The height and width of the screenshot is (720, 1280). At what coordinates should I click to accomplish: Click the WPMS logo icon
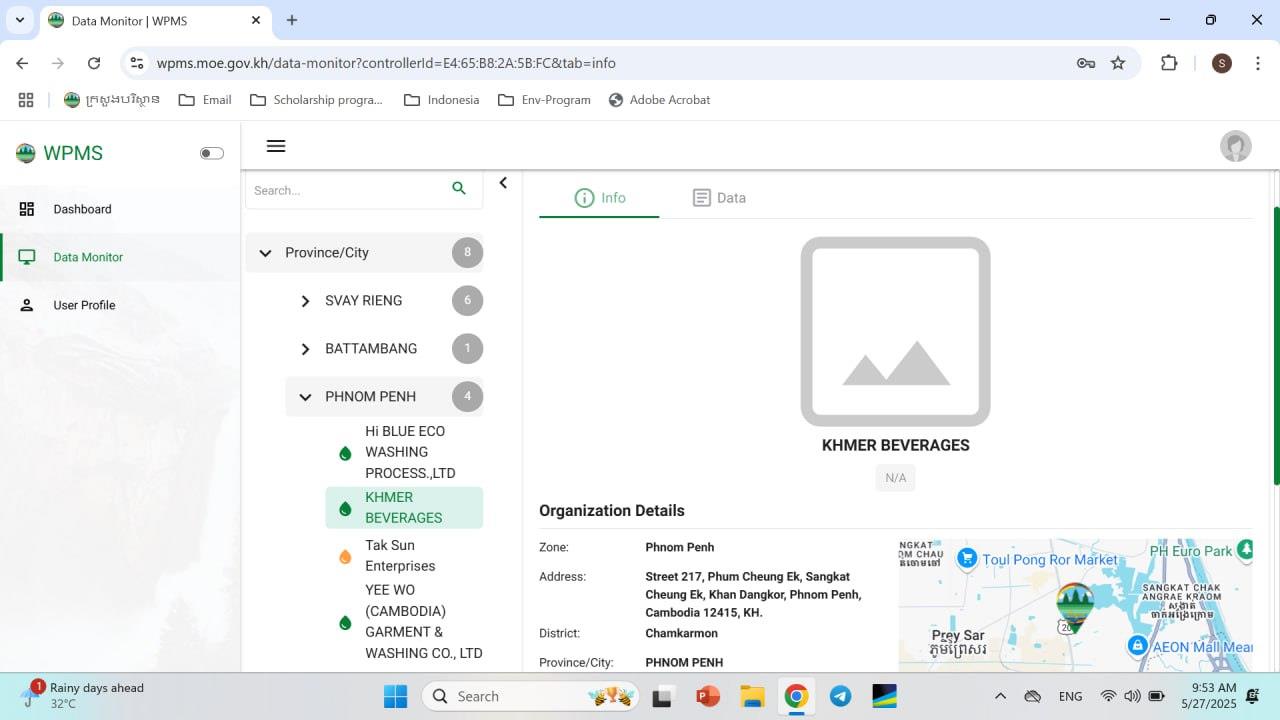pyautogui.click(x=25, y=153)
